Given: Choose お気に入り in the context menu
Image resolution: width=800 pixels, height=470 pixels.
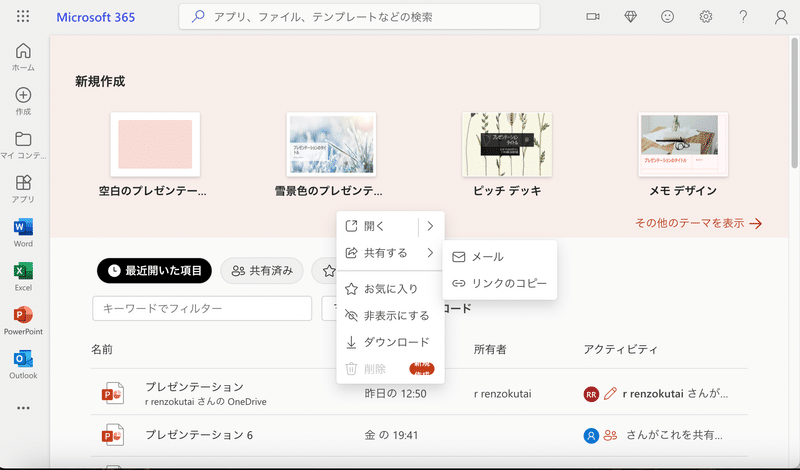Looking at the screenshot, I should tap(390, 289).
